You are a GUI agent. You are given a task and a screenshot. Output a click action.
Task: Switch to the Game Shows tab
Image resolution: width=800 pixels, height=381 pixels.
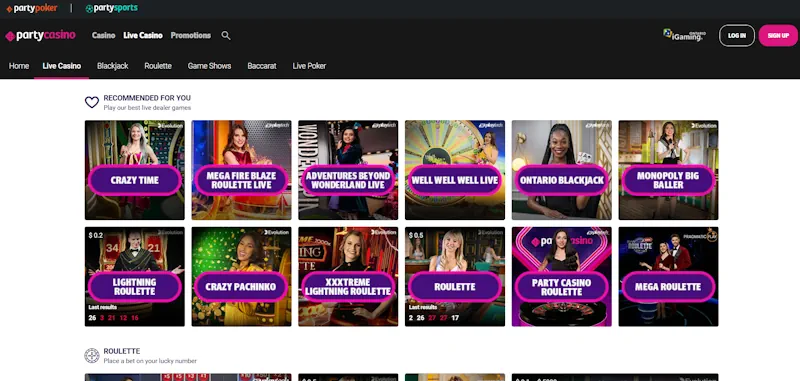pos(209,66)
